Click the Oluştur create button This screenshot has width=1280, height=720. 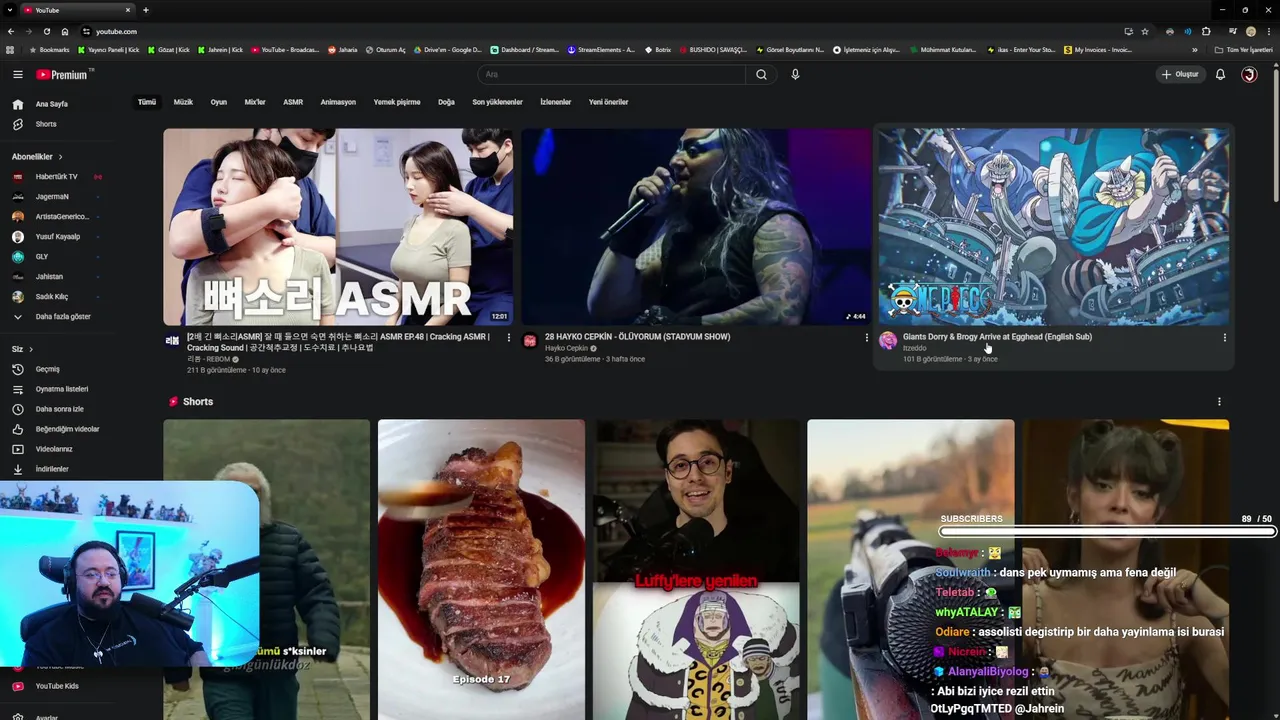click(x=1179, y=74)
